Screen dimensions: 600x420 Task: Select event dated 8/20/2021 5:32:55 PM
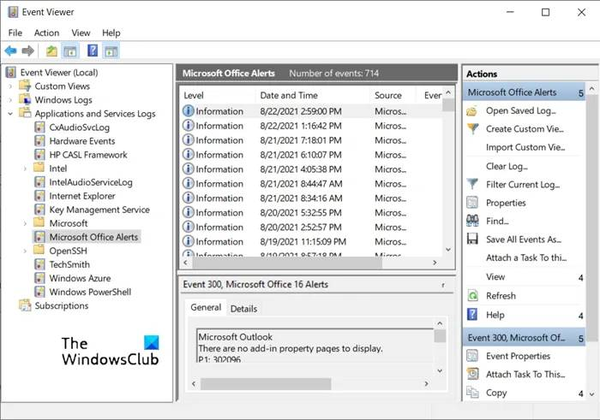click(312, 213)
